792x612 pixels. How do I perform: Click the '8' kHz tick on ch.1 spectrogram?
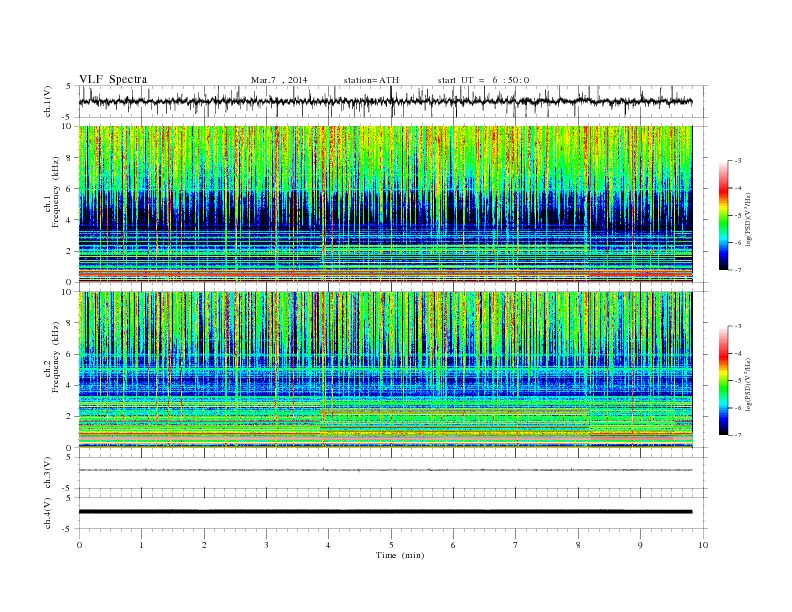pyautogui.click(x=69, y=158)
